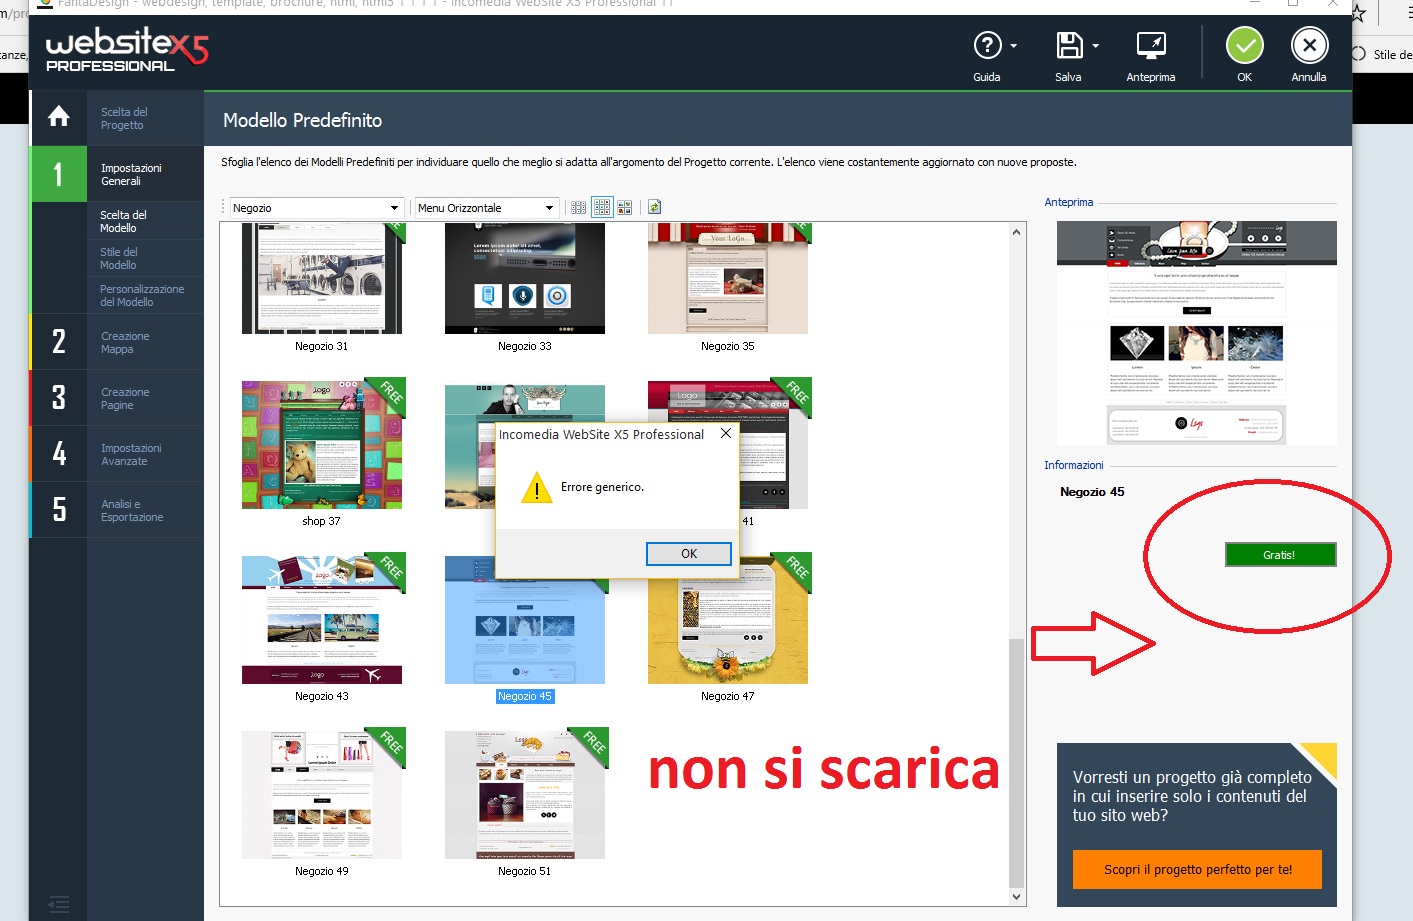Click OK in the Errore generico dialog

[689, 554]
